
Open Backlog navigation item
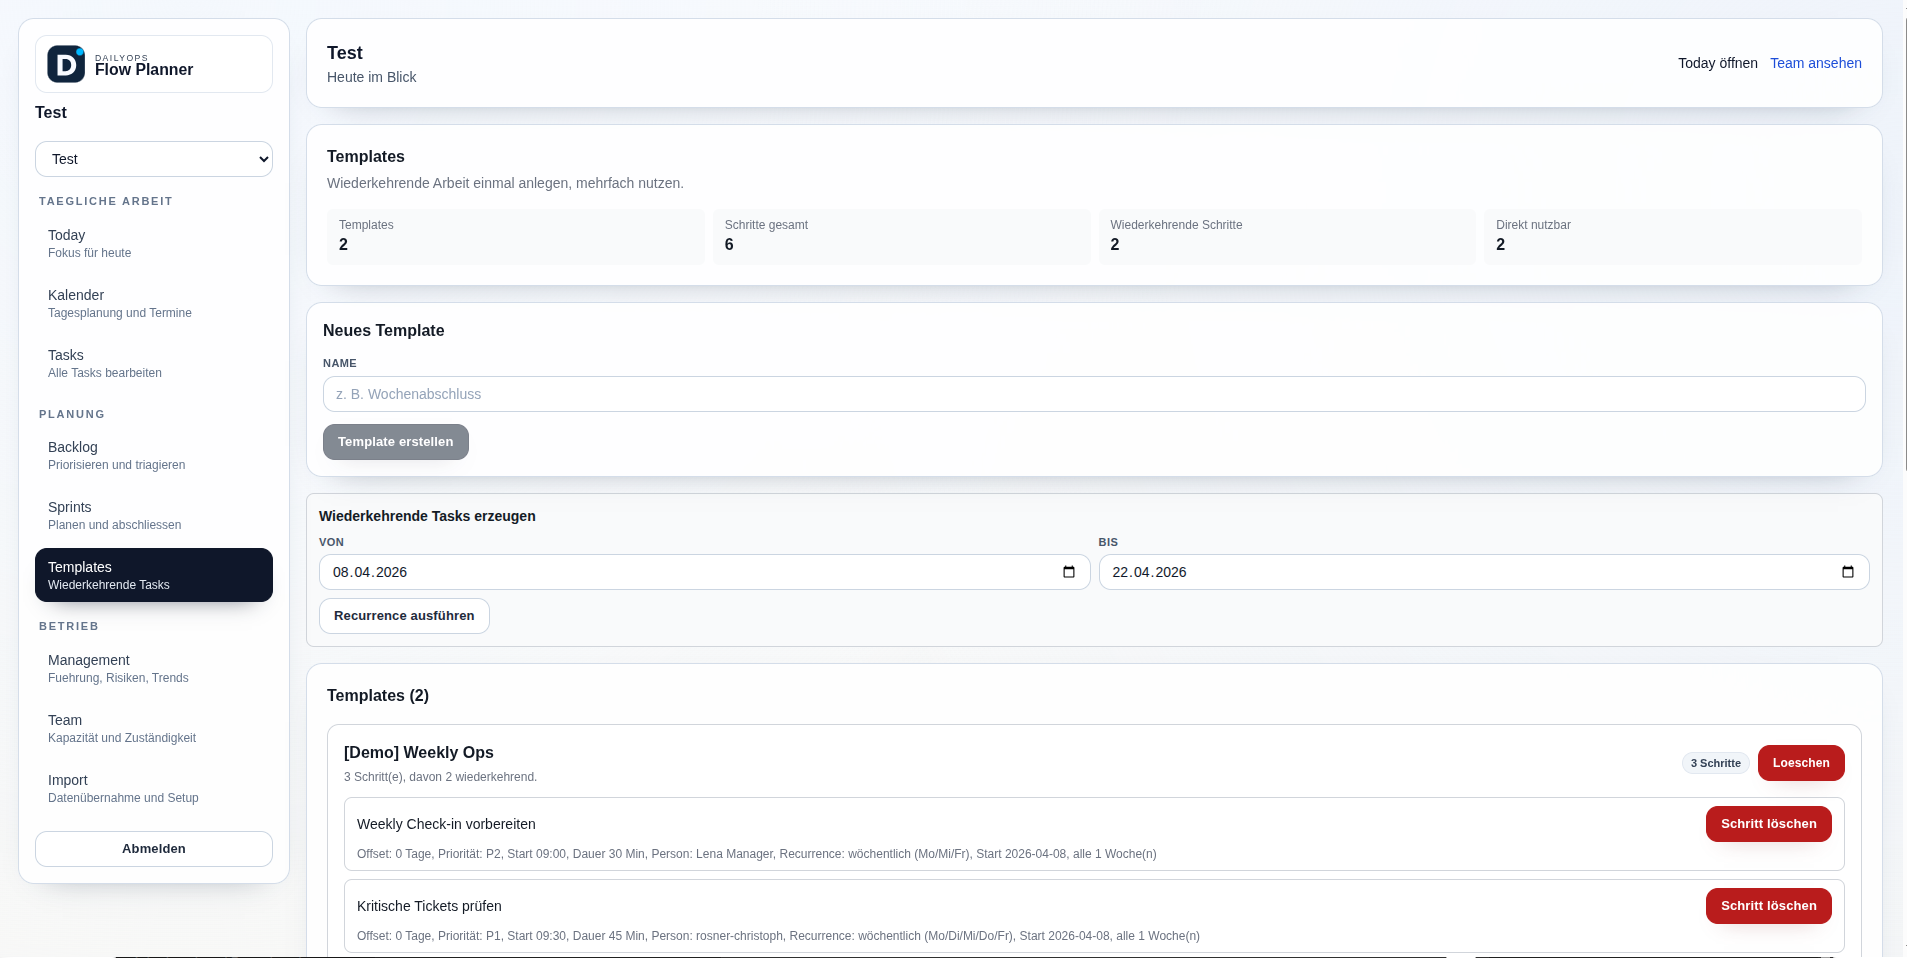click(x=154, y=455)
